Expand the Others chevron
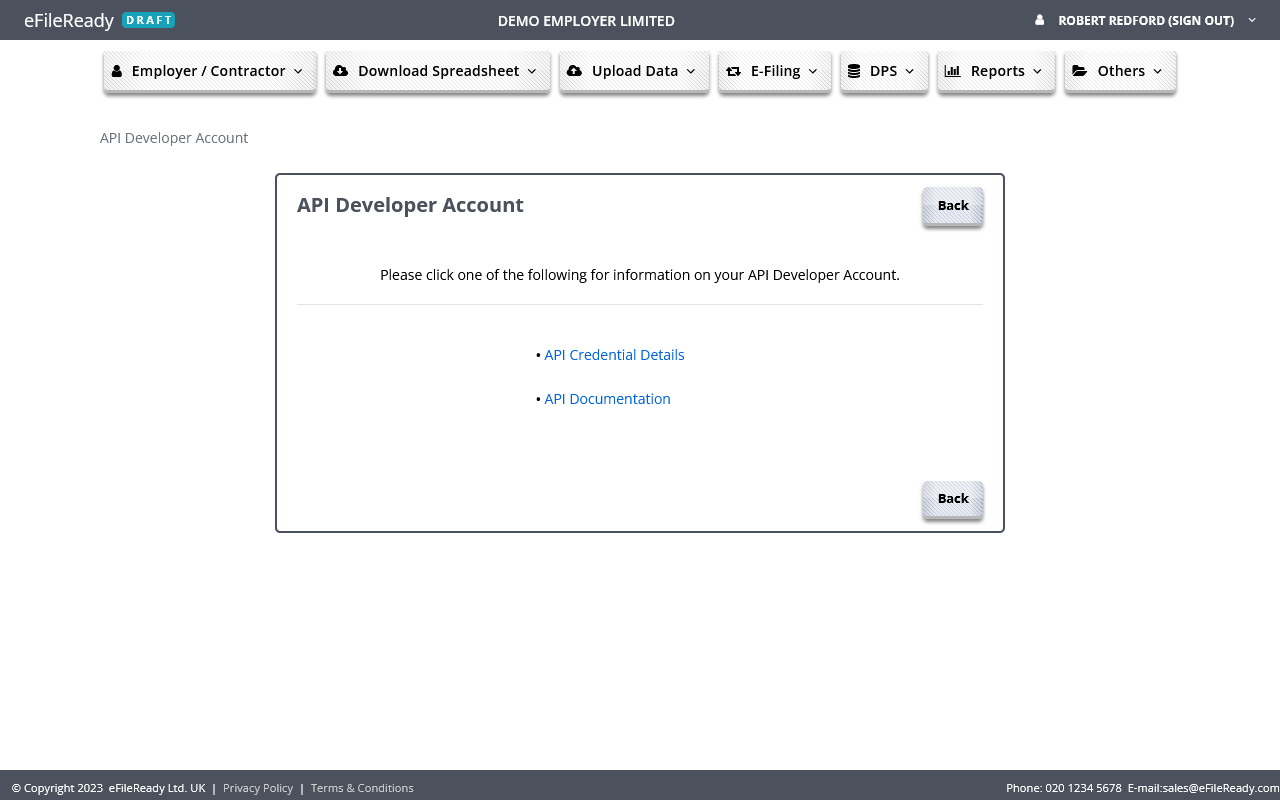1280x800 pixels. [1158, 72]
